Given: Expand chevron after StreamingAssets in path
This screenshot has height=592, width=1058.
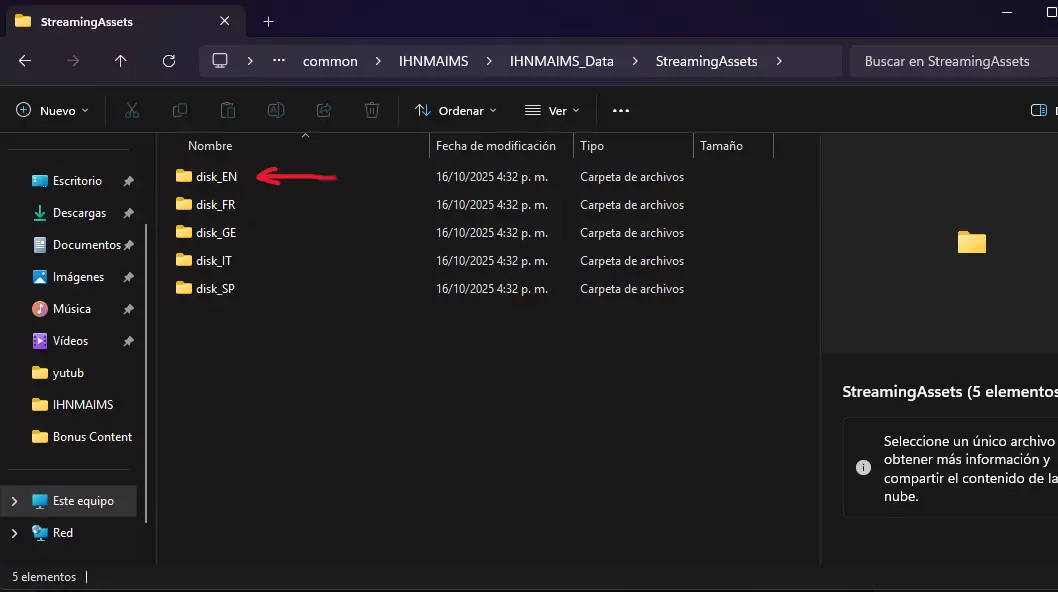Looking at the screenshot, I should click(x=779, y=61).
